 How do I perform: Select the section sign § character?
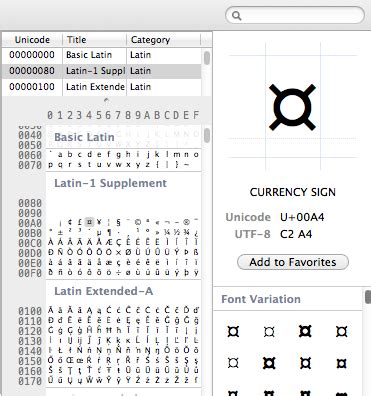[x=119, y=222]
